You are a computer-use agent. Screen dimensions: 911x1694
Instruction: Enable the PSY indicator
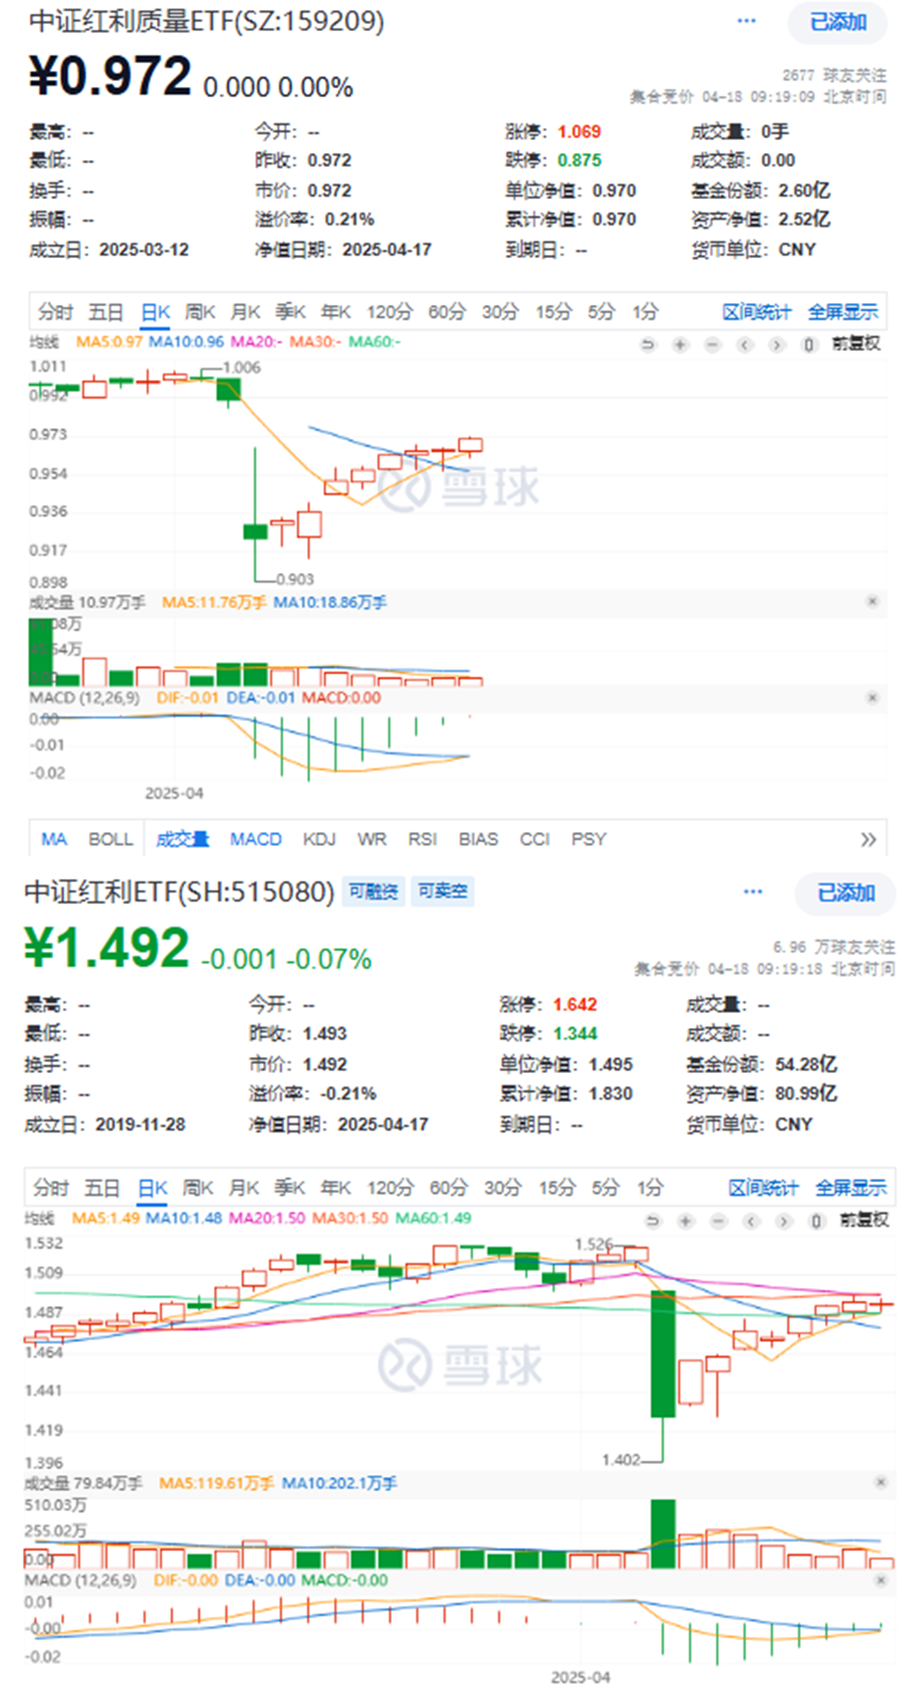tap(589, 839)
